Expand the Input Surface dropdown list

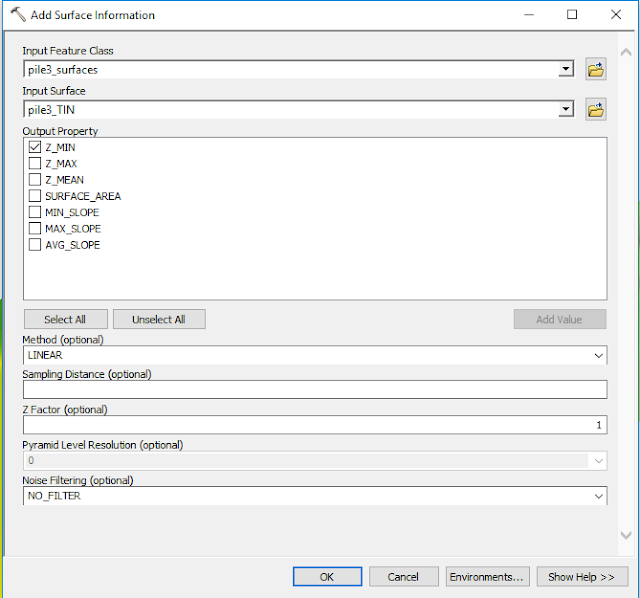(566, 109)
